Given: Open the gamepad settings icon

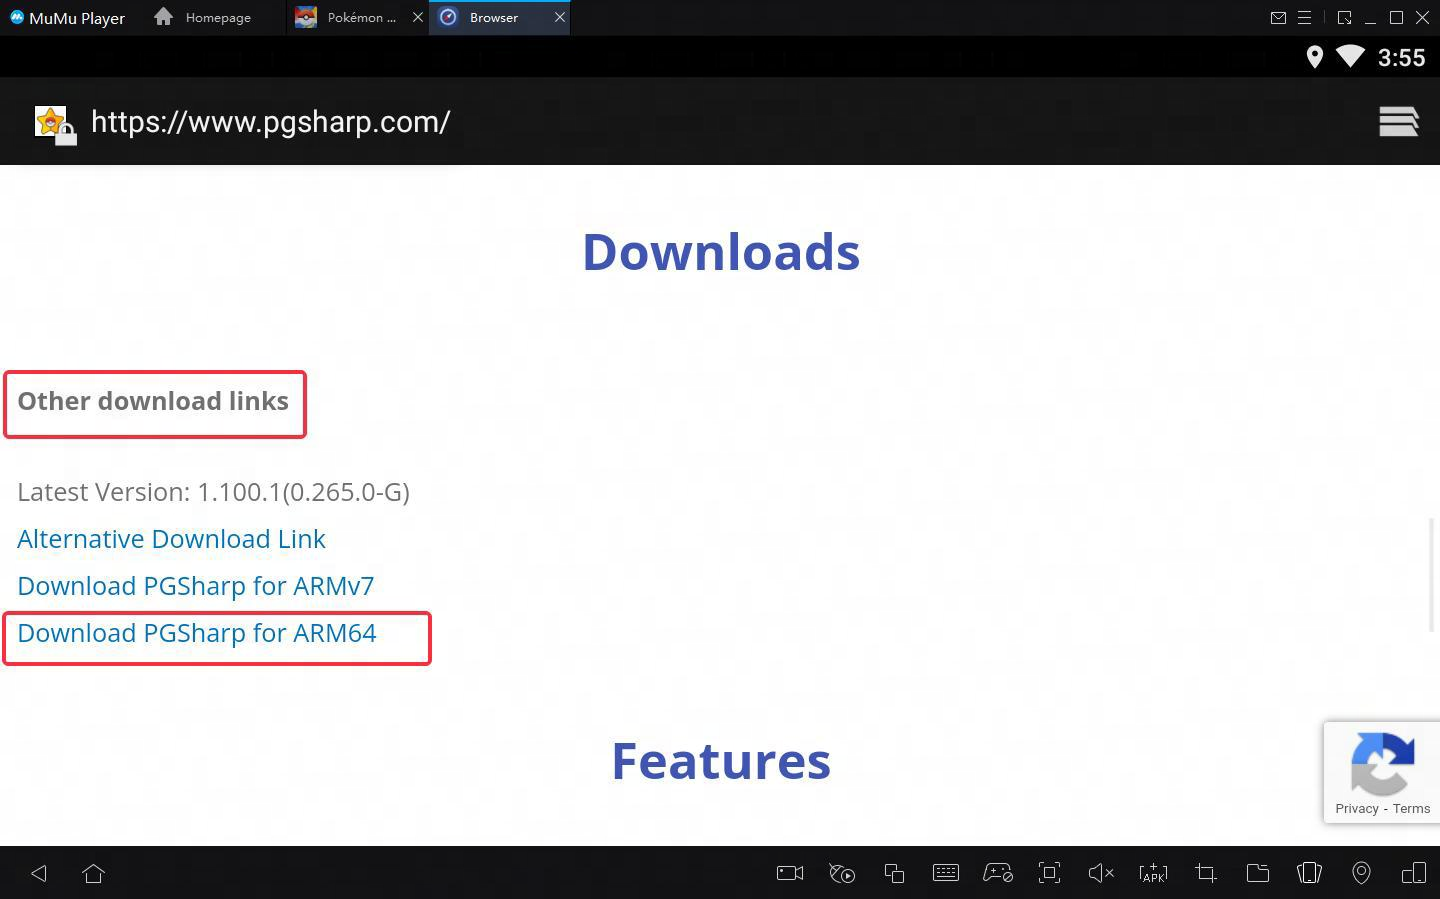Looking at the screenshot, I should click(x=998, y=873).
